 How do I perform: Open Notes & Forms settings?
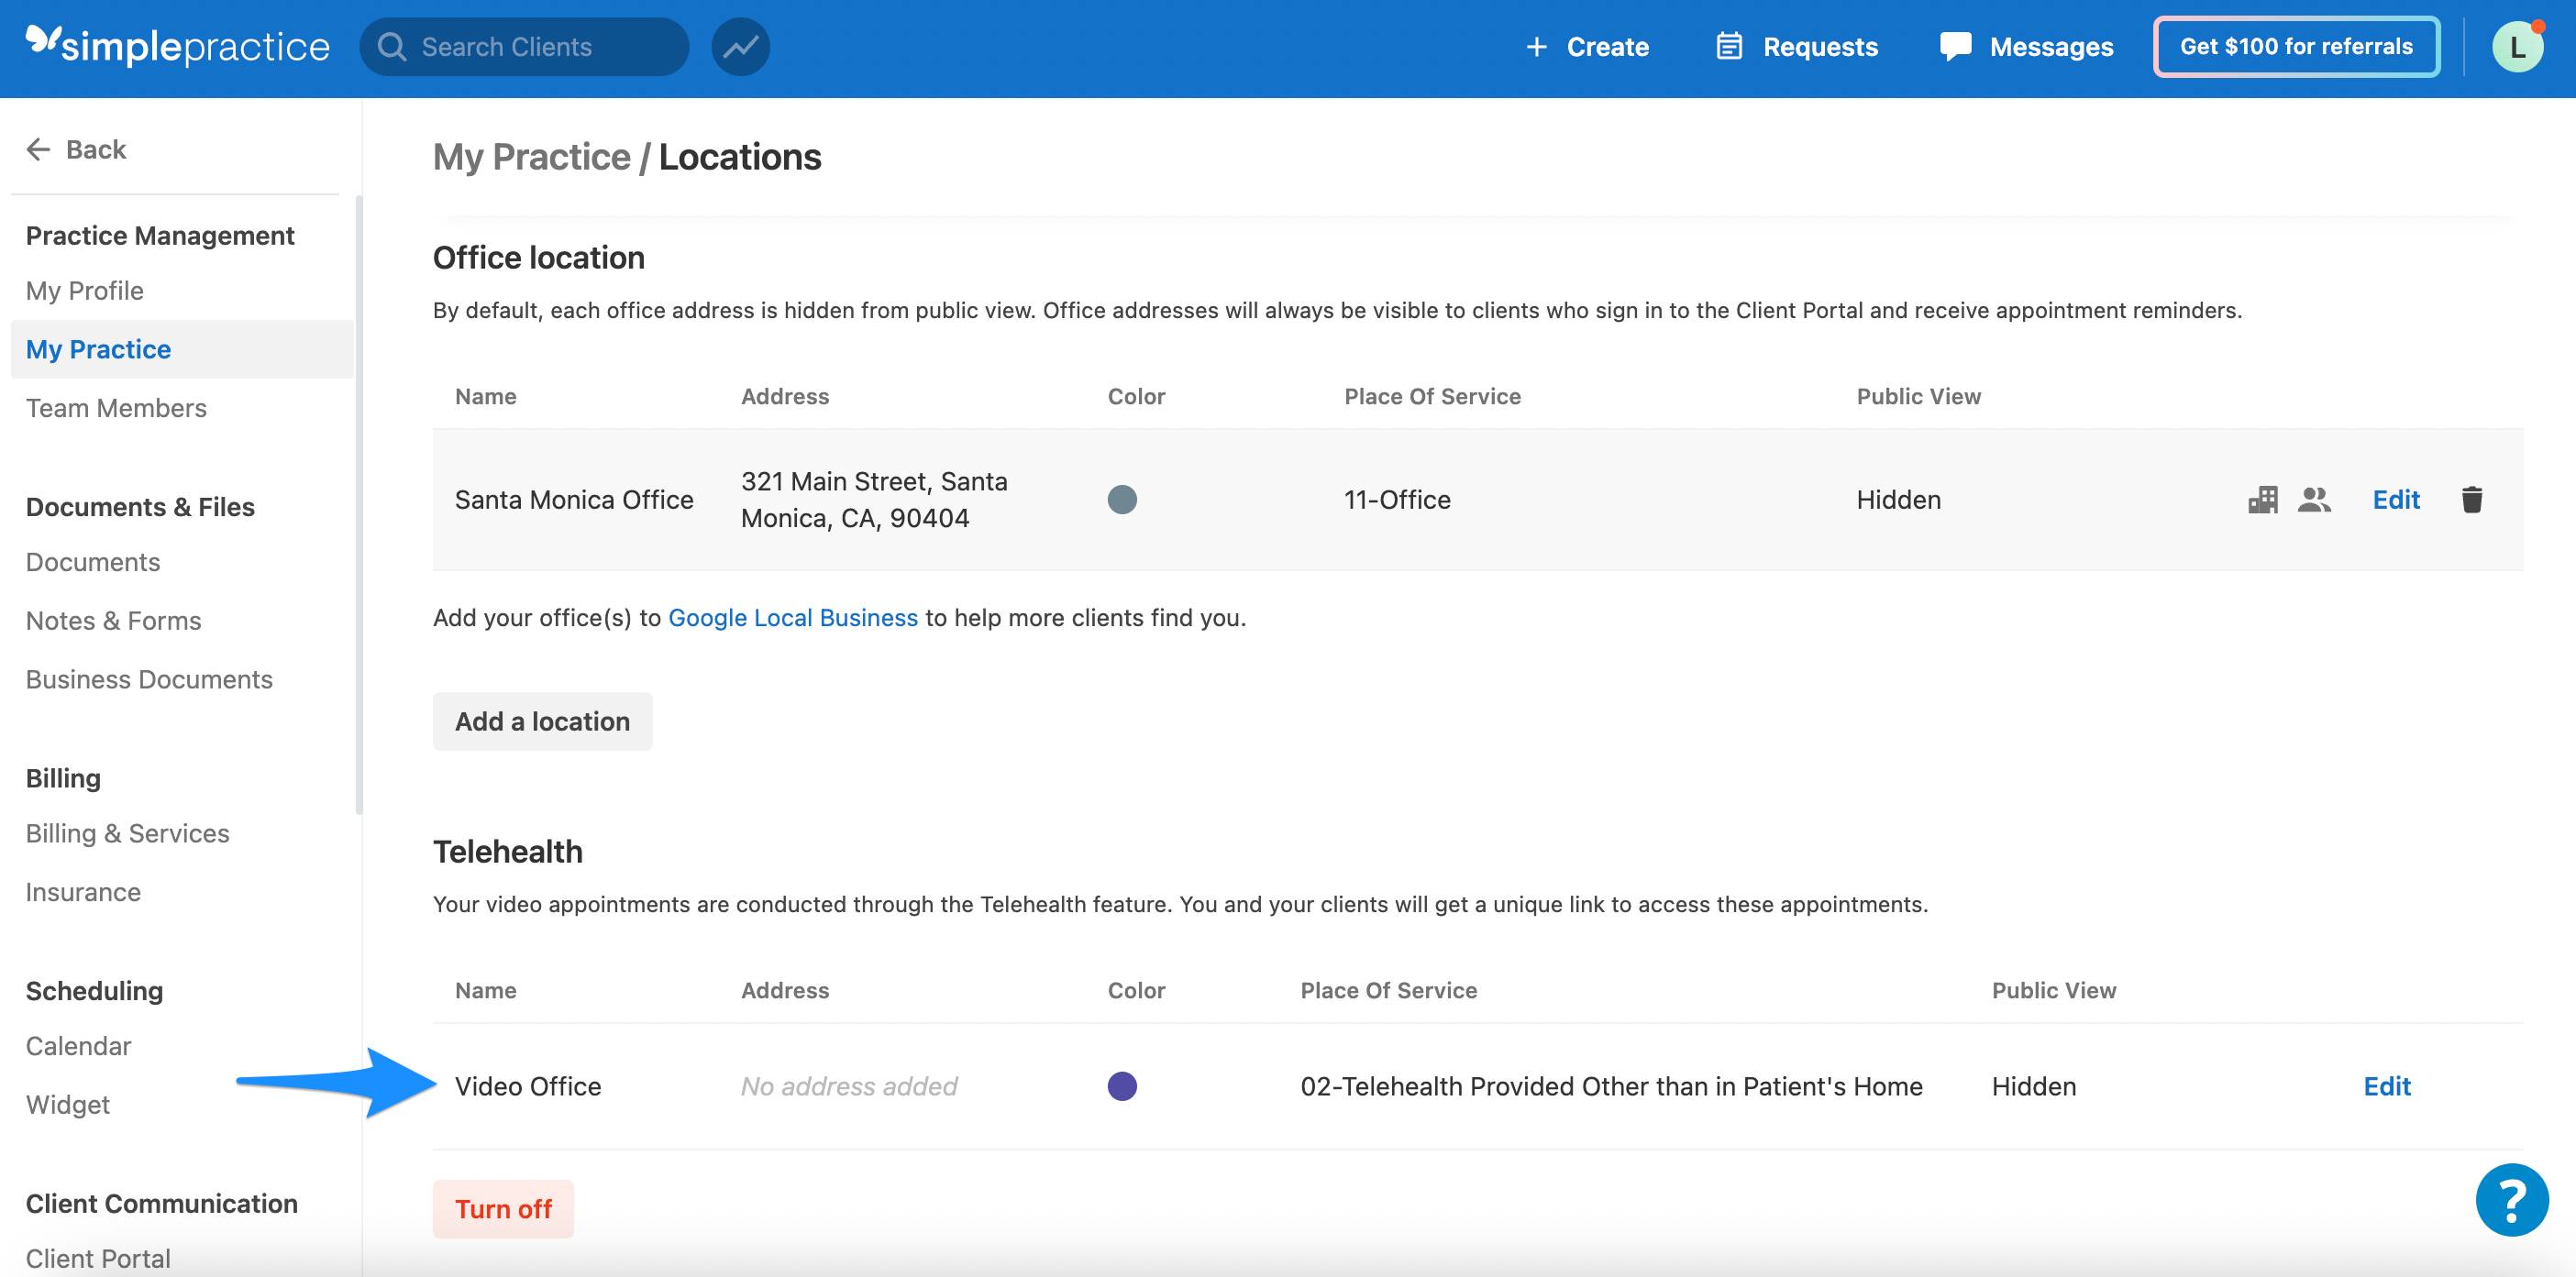[x=114, y=621]
